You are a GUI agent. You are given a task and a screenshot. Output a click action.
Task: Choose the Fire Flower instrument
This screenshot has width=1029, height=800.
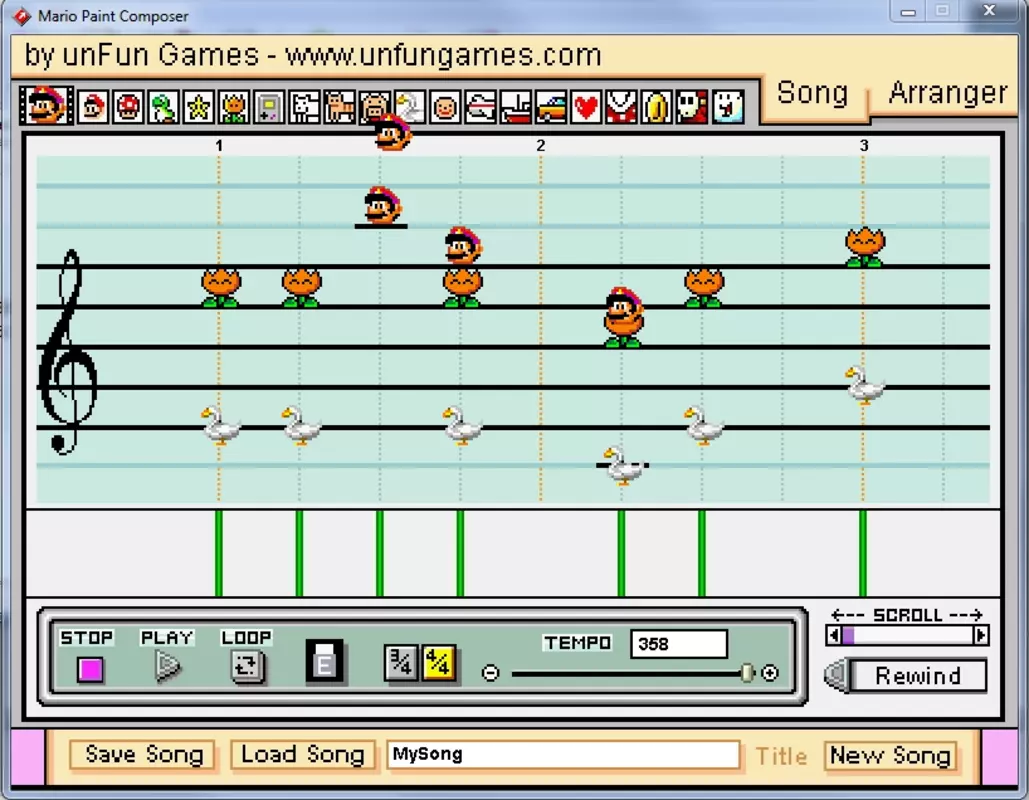click(x=234, y=107)
